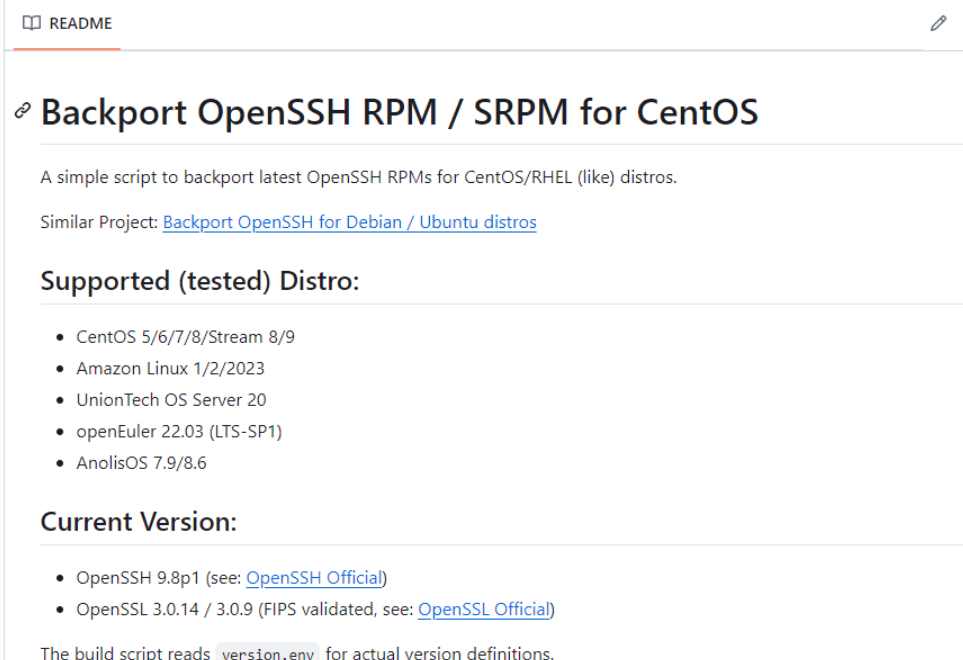Click the Current Version heading
This screenshot has width=963, height=660.
[x=139, y=522]
